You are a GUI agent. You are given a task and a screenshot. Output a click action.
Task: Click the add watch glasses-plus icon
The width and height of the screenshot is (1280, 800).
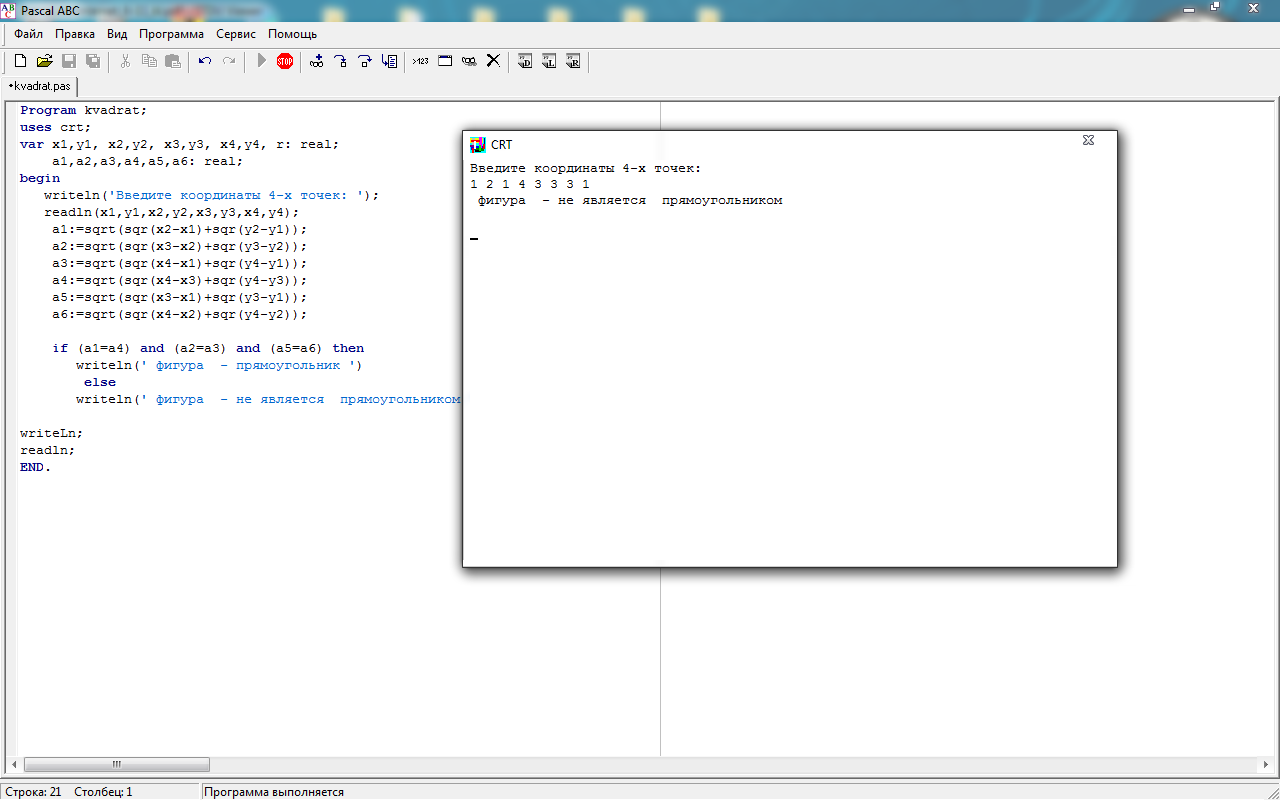[x=317, y=61]
